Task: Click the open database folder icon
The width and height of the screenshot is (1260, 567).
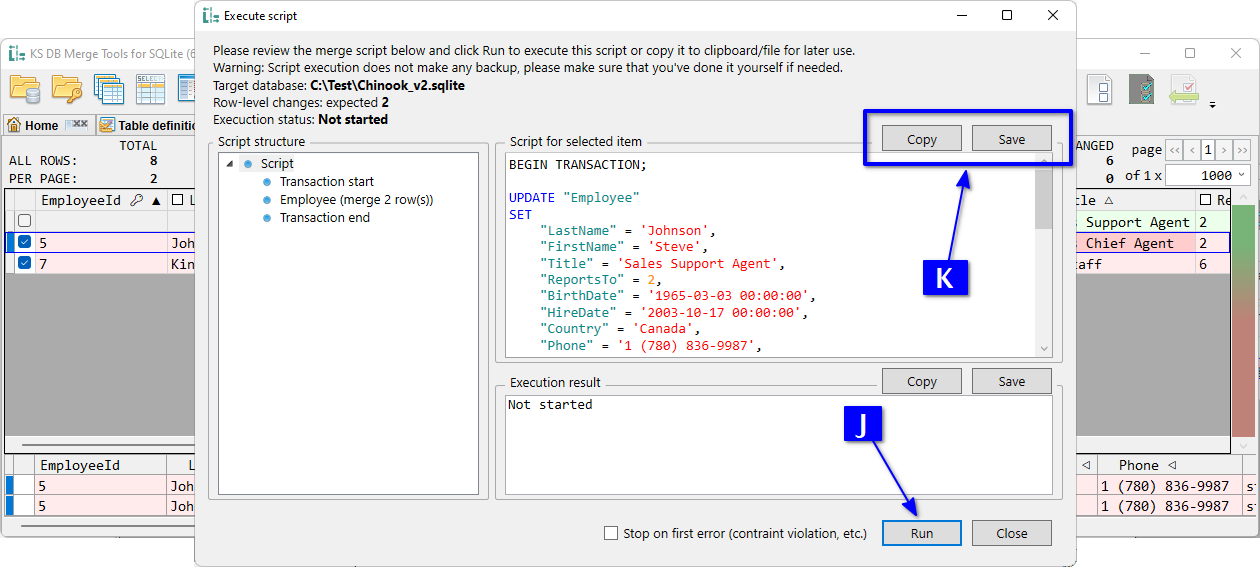Action: (x=25, y=90)
